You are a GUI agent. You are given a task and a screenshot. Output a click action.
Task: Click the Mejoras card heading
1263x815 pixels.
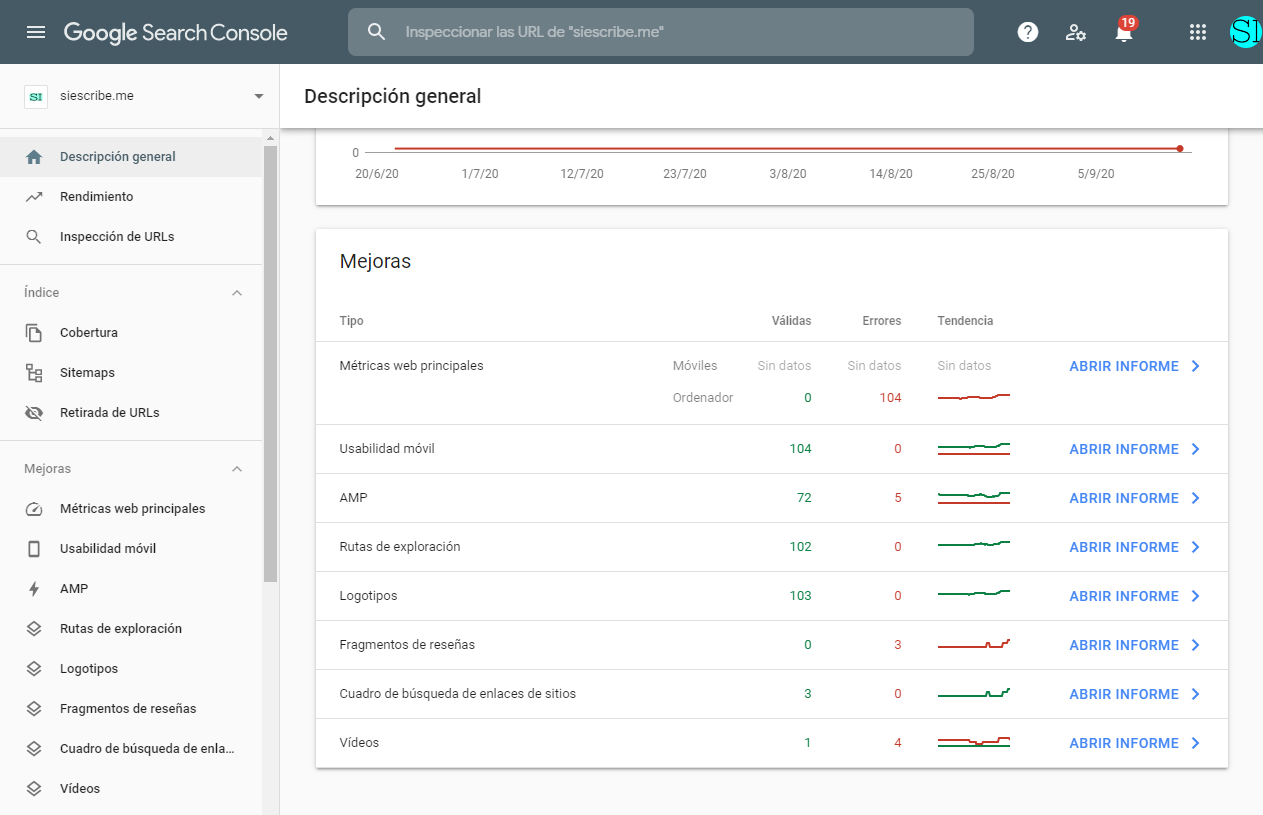tap(375, 262)
